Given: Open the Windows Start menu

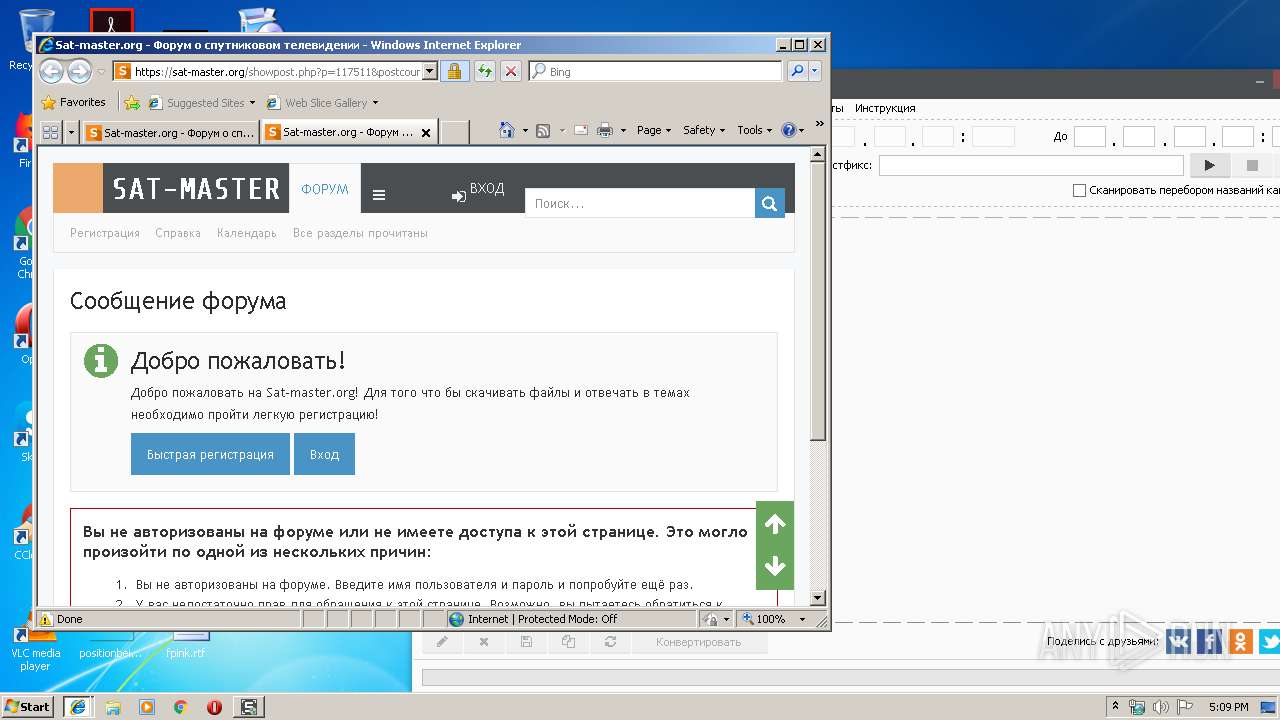Looking at the screenshot, I should click(x=27, y=706).
